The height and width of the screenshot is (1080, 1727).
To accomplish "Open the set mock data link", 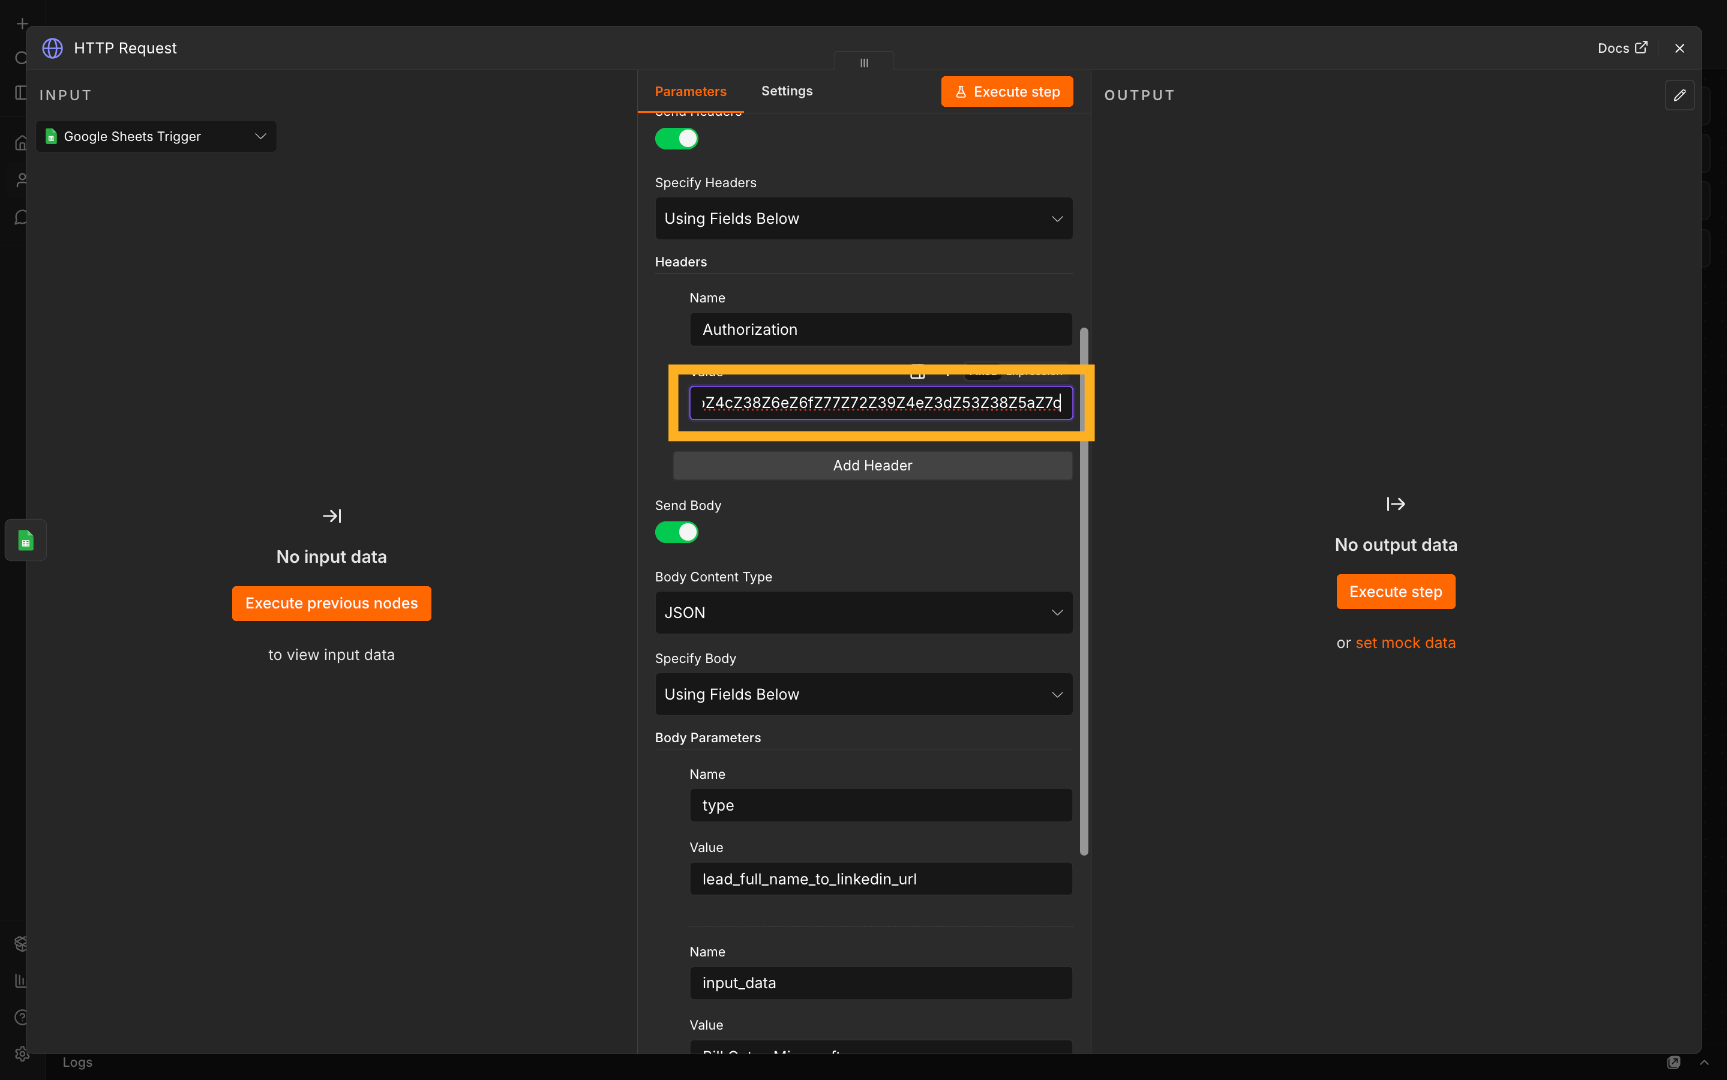I will click(x=1406, y=643).
